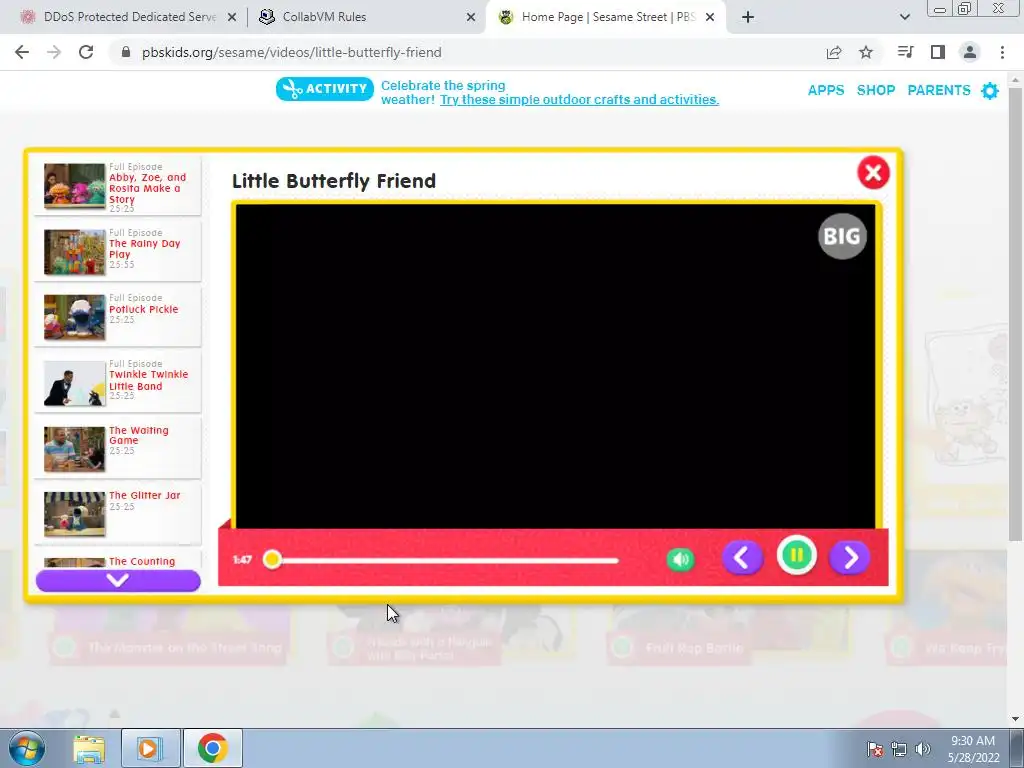This screenshot has width=1024, height=768.
Task: Enlarge video with the BIG button
Action: coord(842,236)
